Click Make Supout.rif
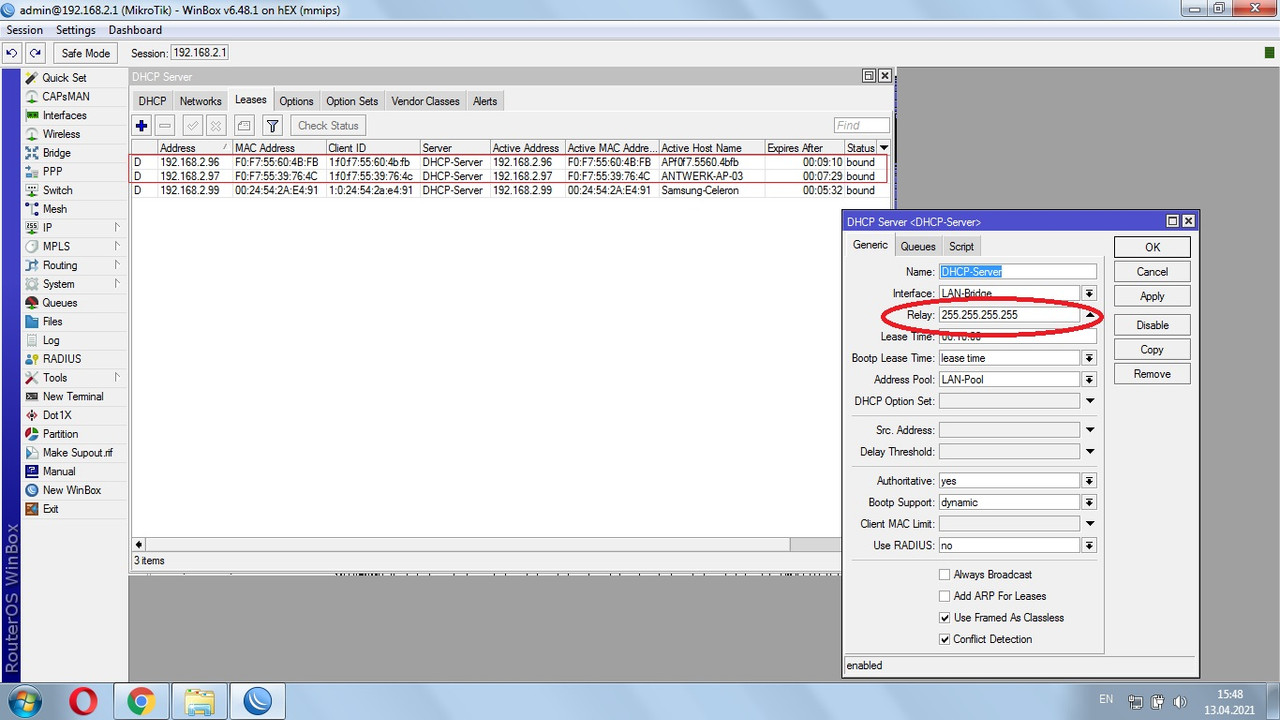The width and height of the screenshot is (1280, 720). [77, 453]
